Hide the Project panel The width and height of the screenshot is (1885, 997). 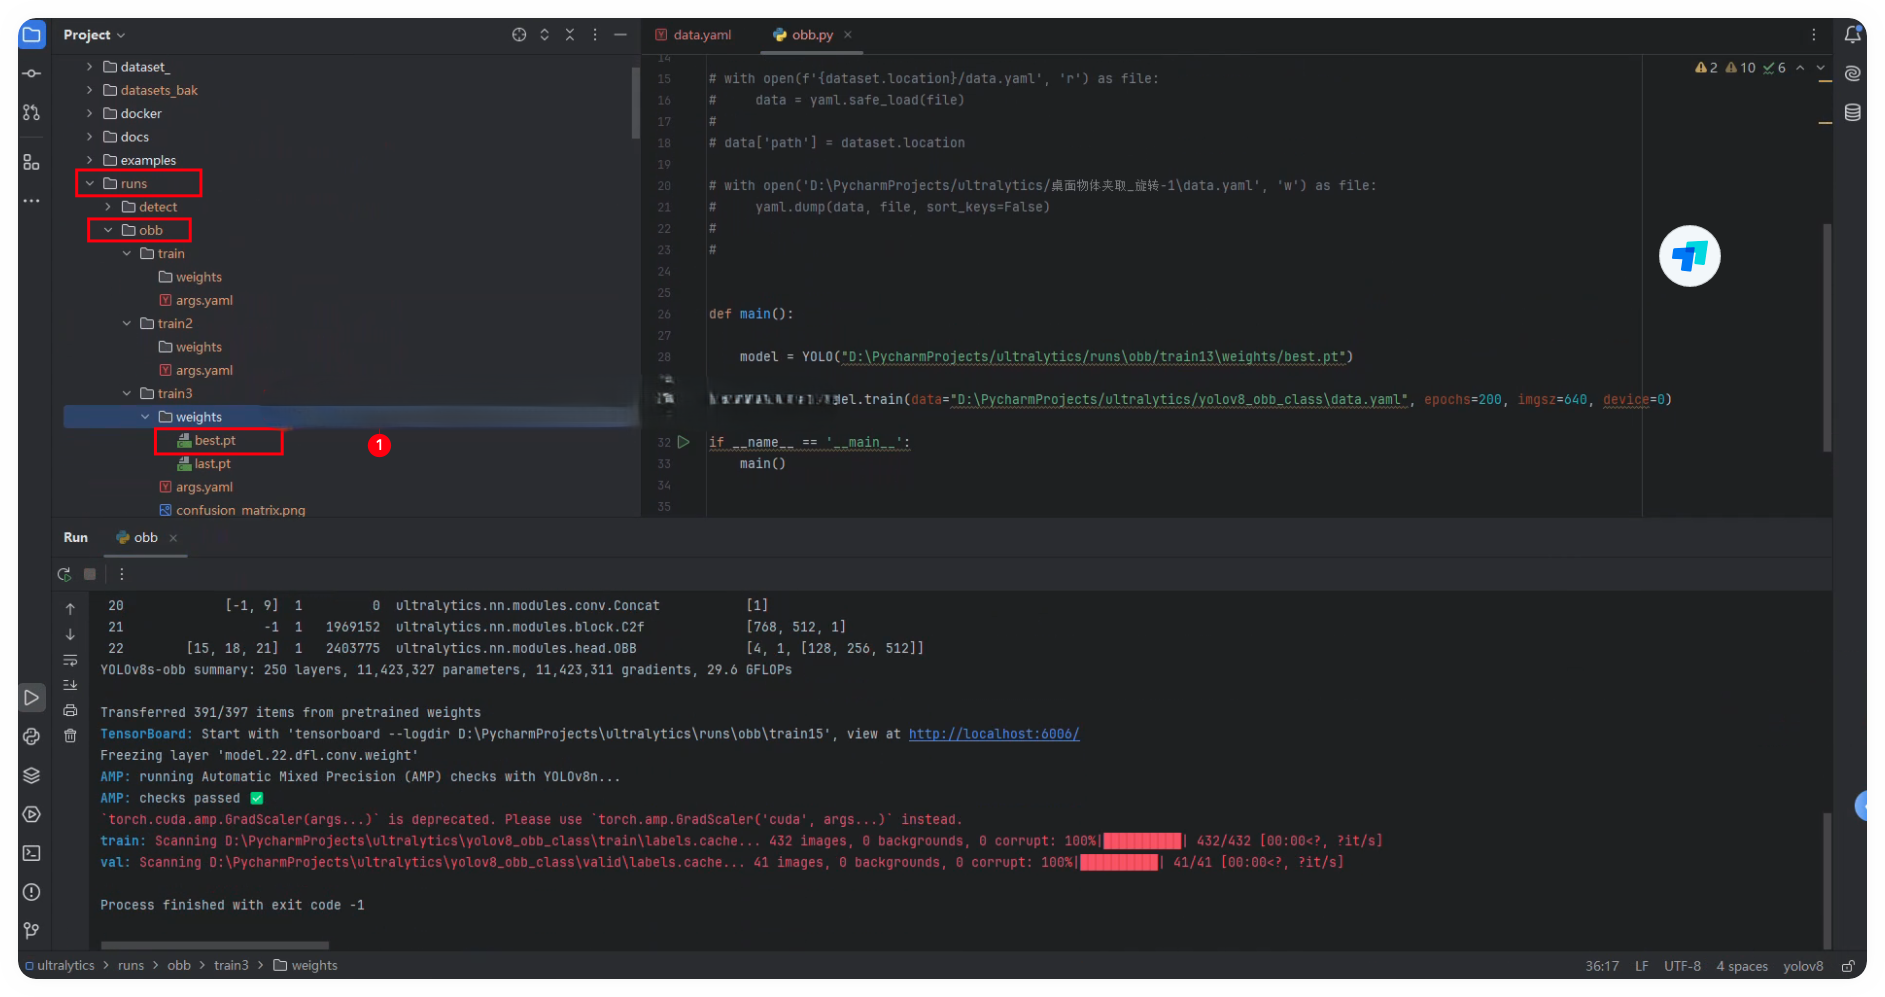620,35
